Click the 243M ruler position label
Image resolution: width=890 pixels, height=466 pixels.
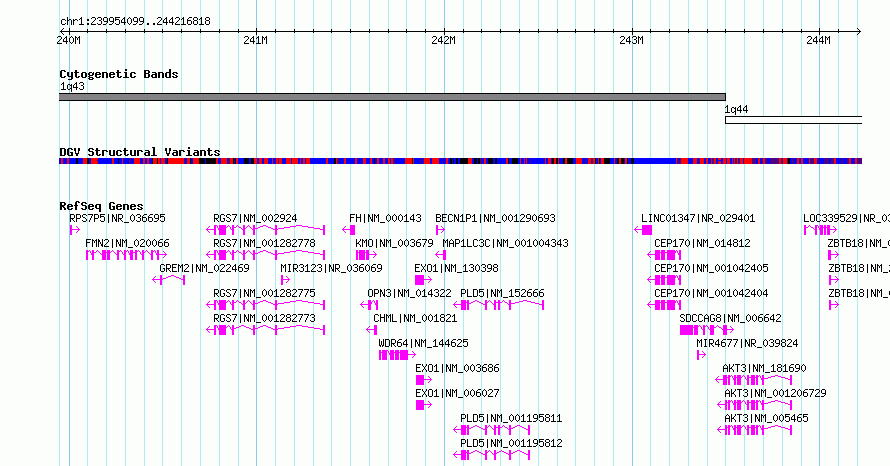click(x=631, y=40)
